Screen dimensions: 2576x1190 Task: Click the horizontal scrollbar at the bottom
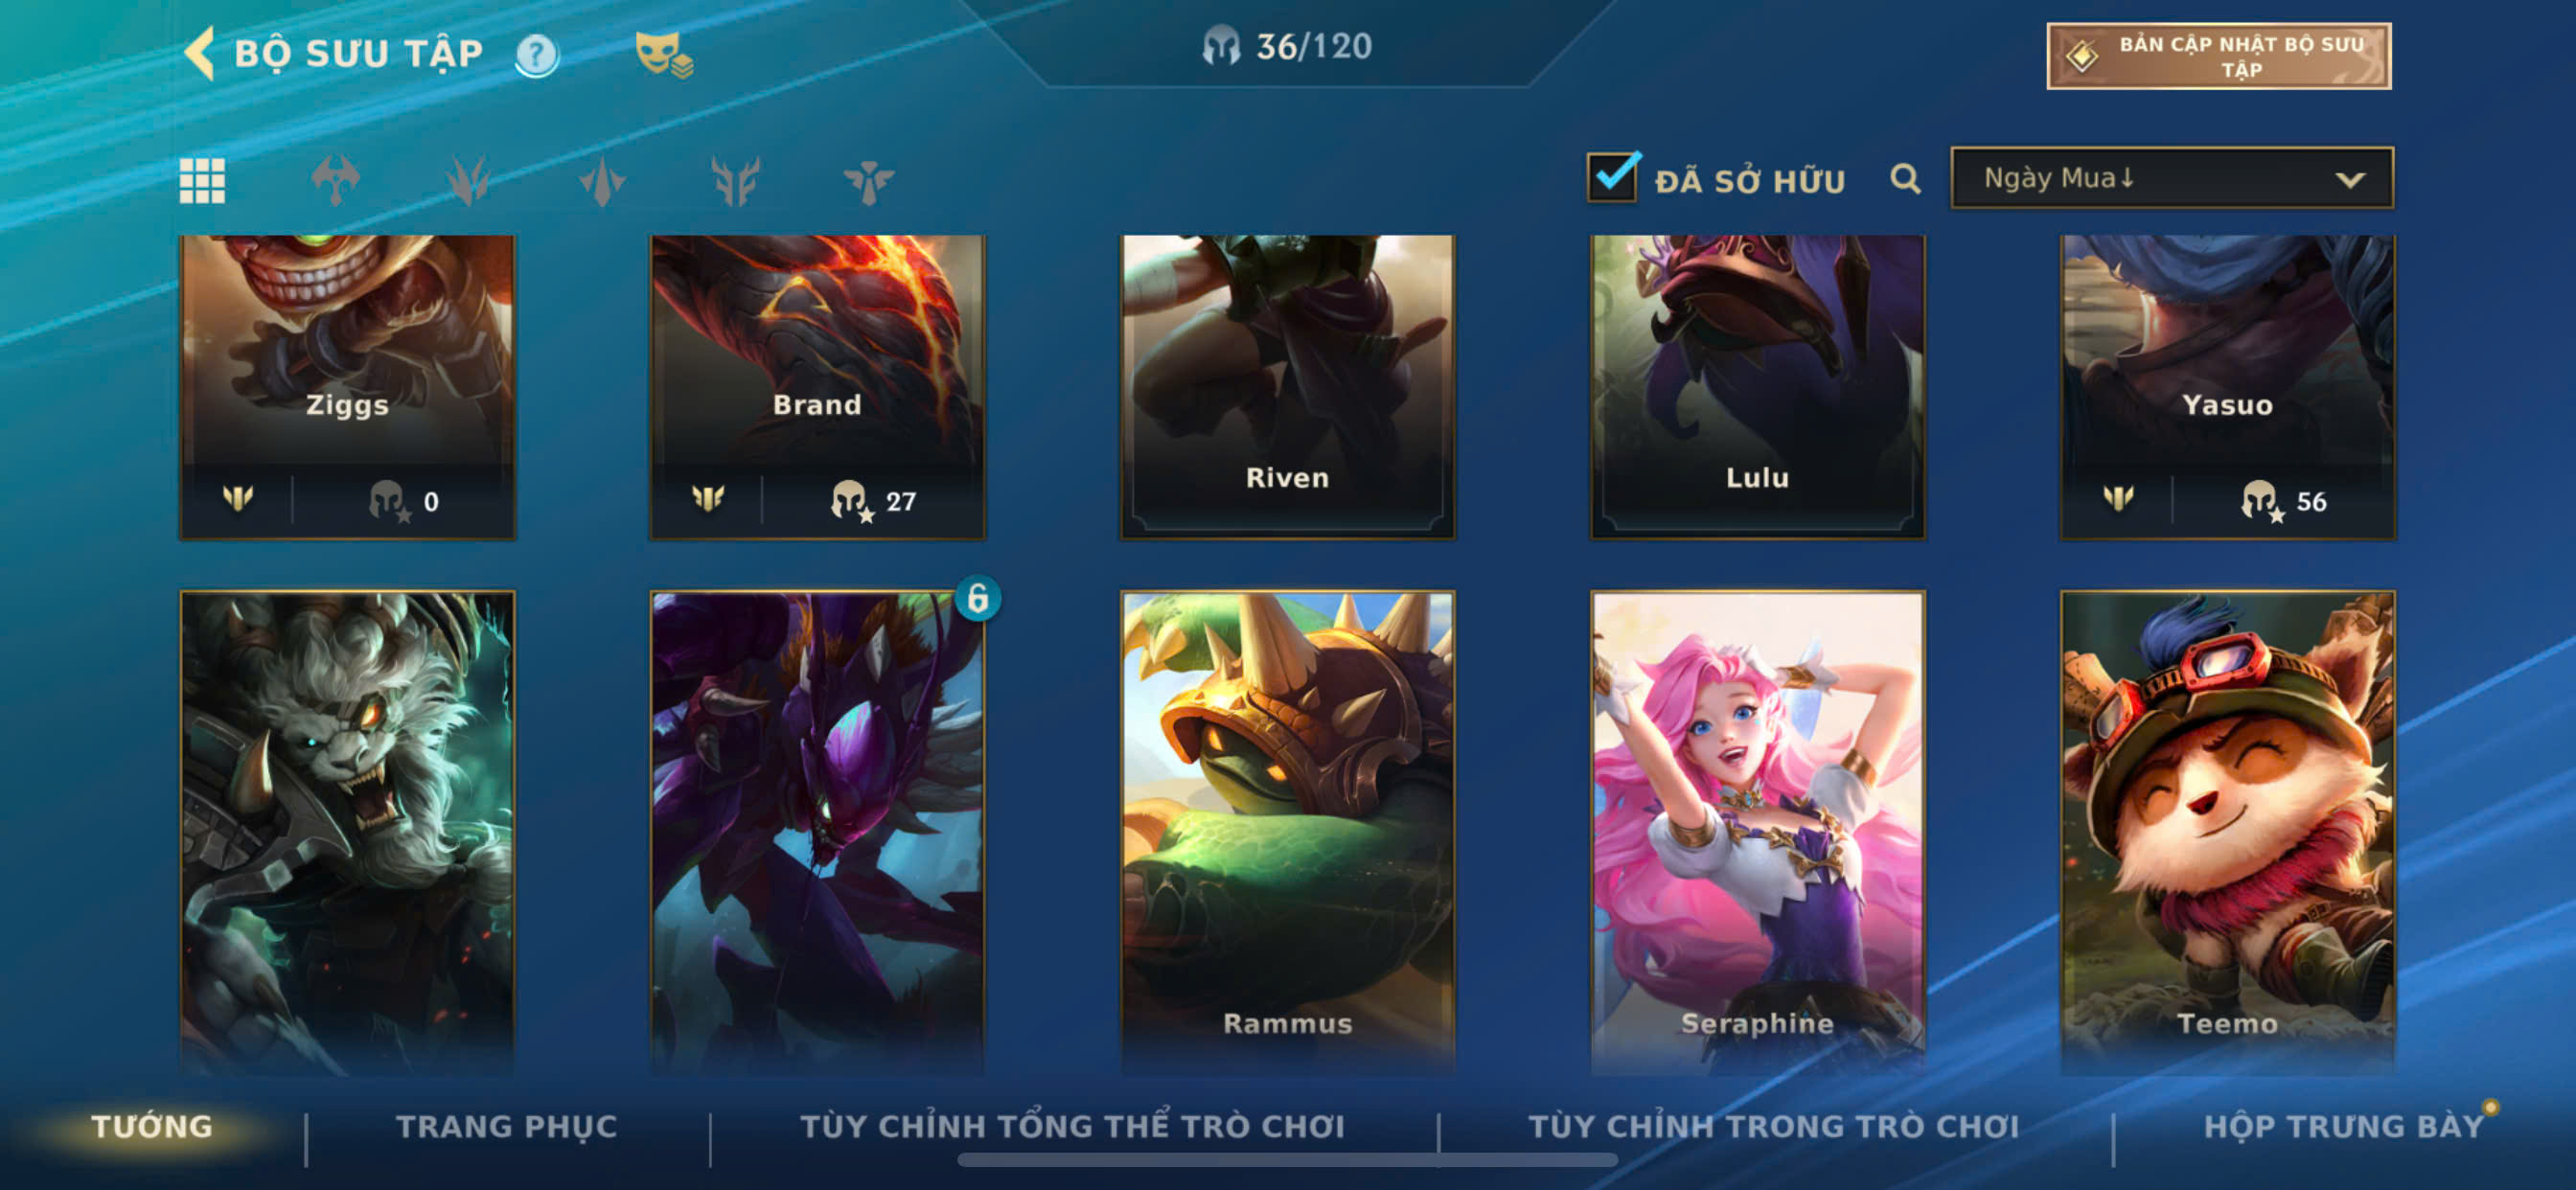click(x=1287, y=1160)
